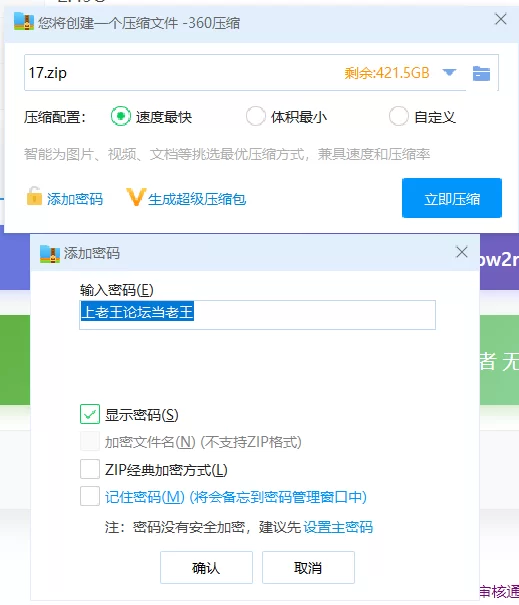
Task: Open the browse folder icon beside 17.zip
Action: 481,73
